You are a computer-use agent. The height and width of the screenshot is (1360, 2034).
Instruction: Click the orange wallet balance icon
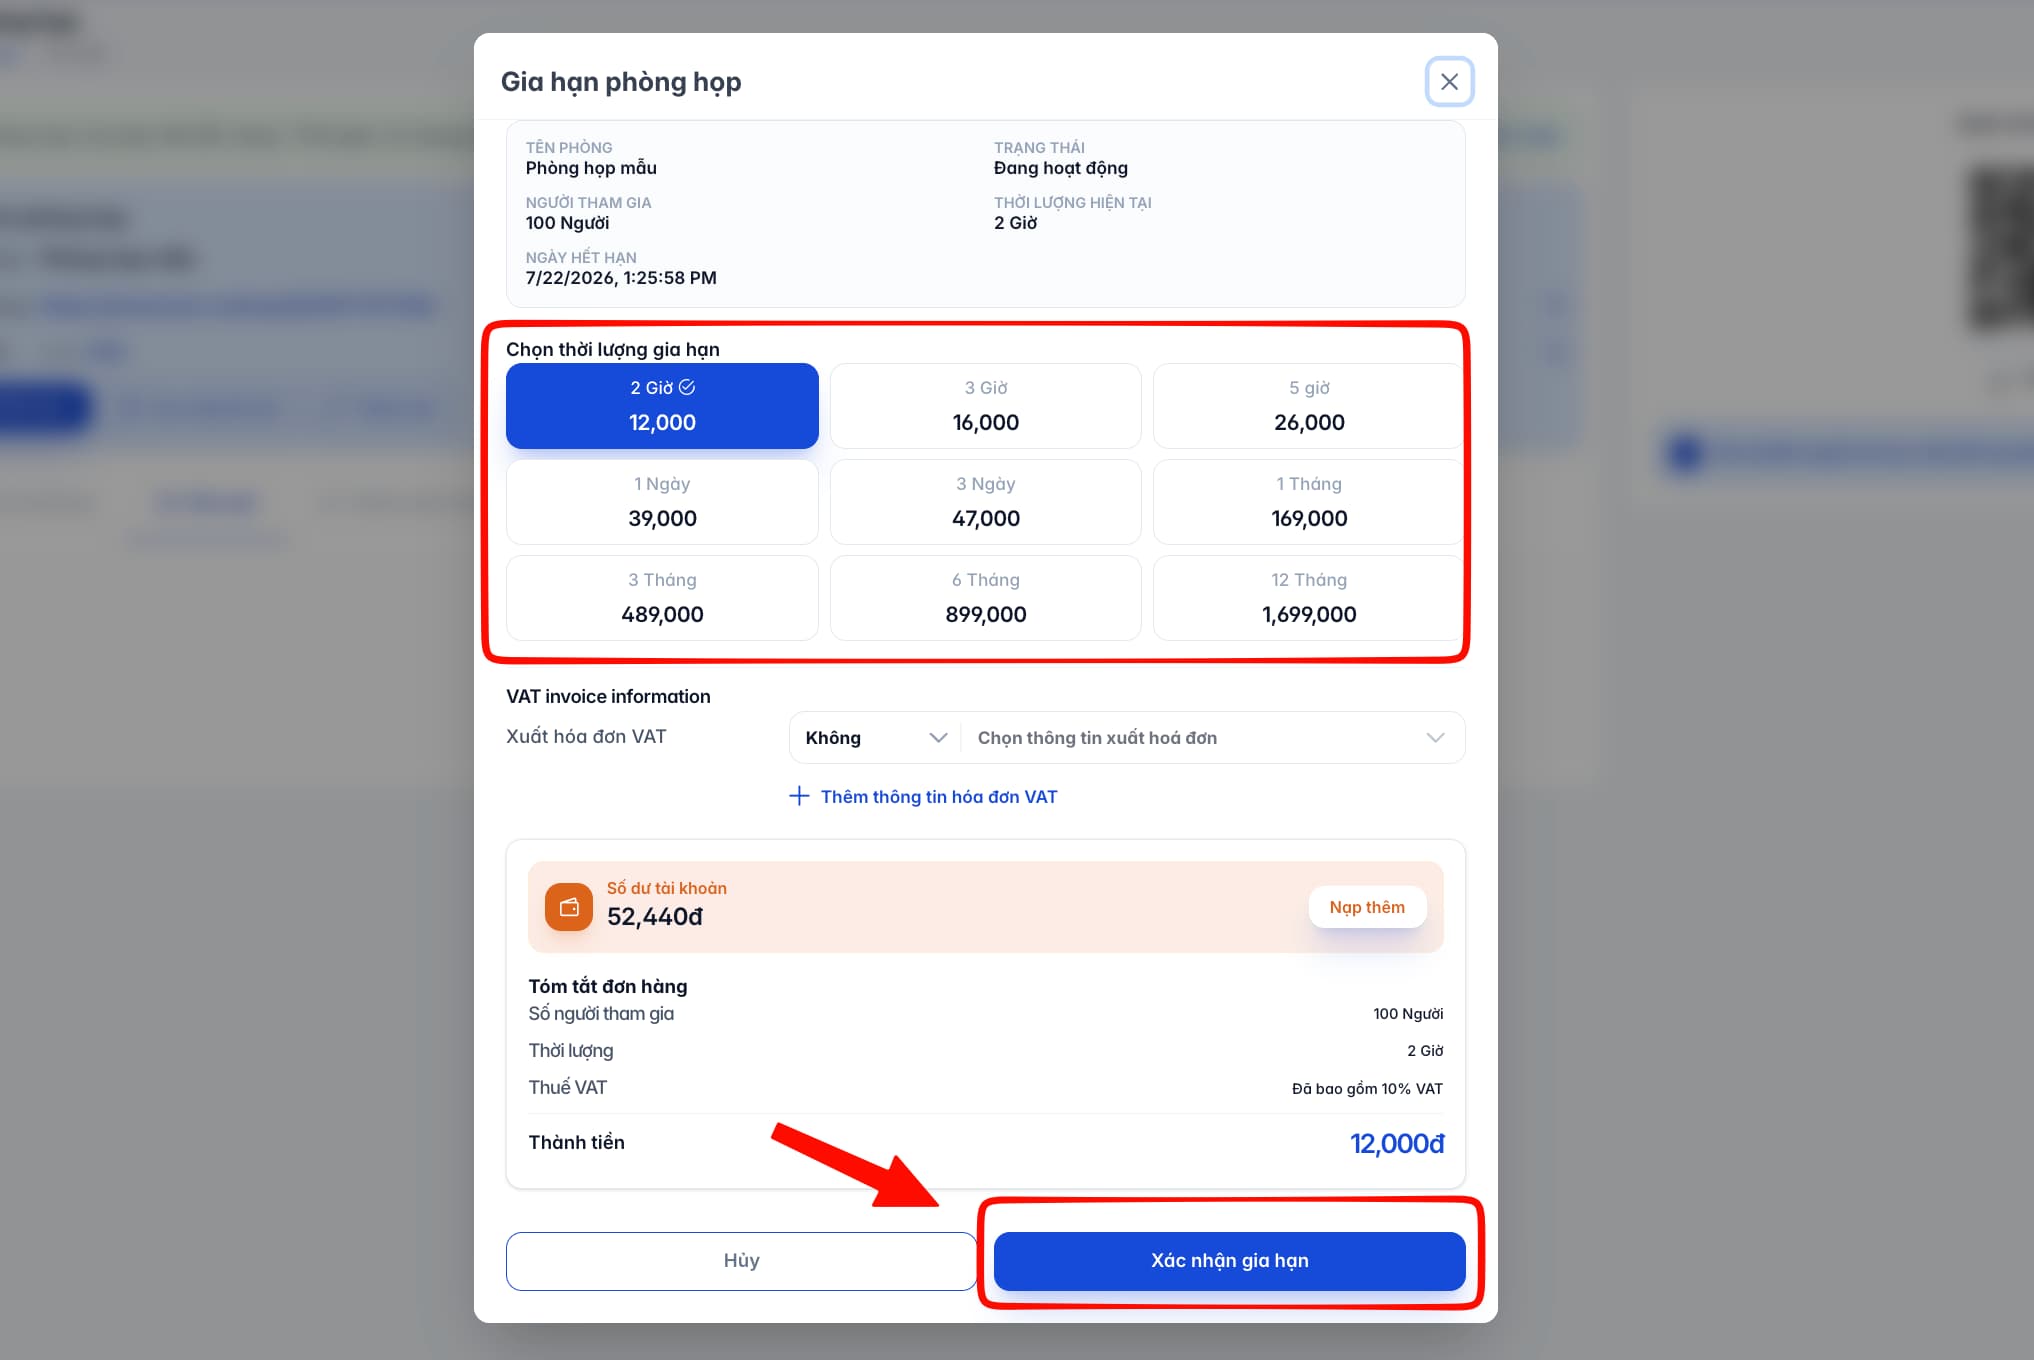pyautogui.click(x=569, y=907)
